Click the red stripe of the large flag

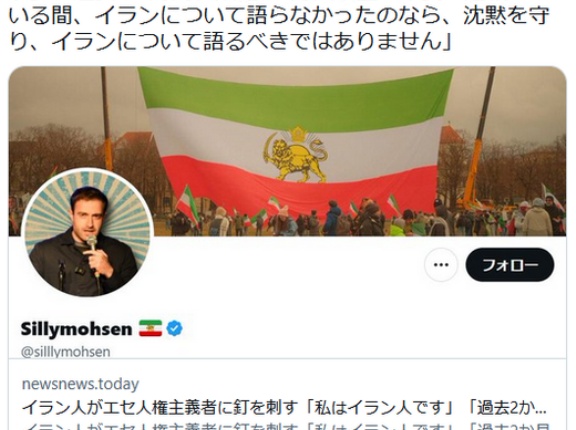(299, 185)
